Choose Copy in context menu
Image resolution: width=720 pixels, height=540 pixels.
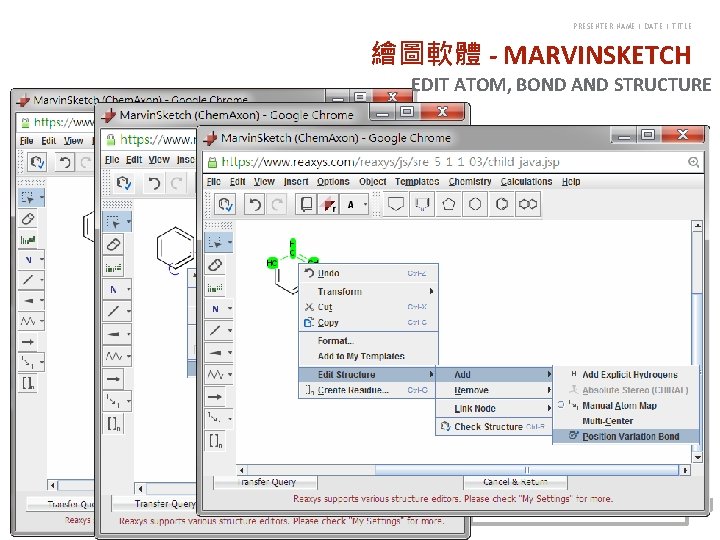[369, 323]
